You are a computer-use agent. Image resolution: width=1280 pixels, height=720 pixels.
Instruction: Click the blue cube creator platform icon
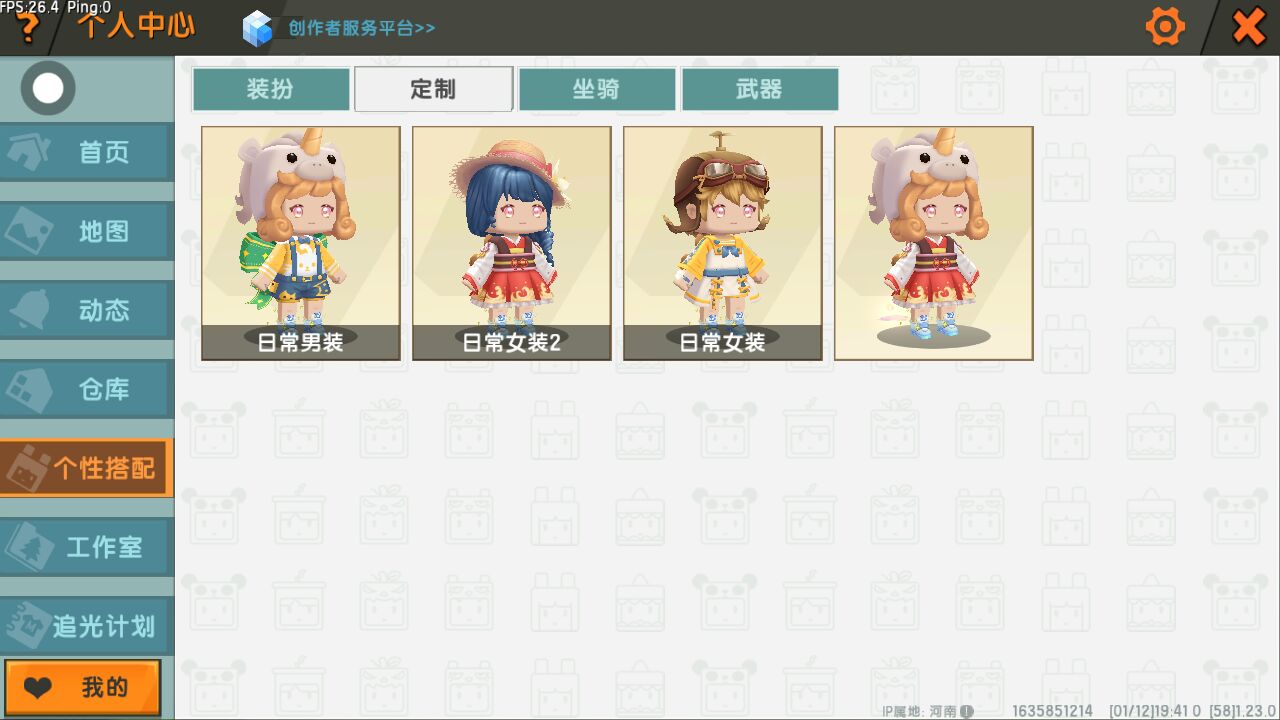(258, 28)
